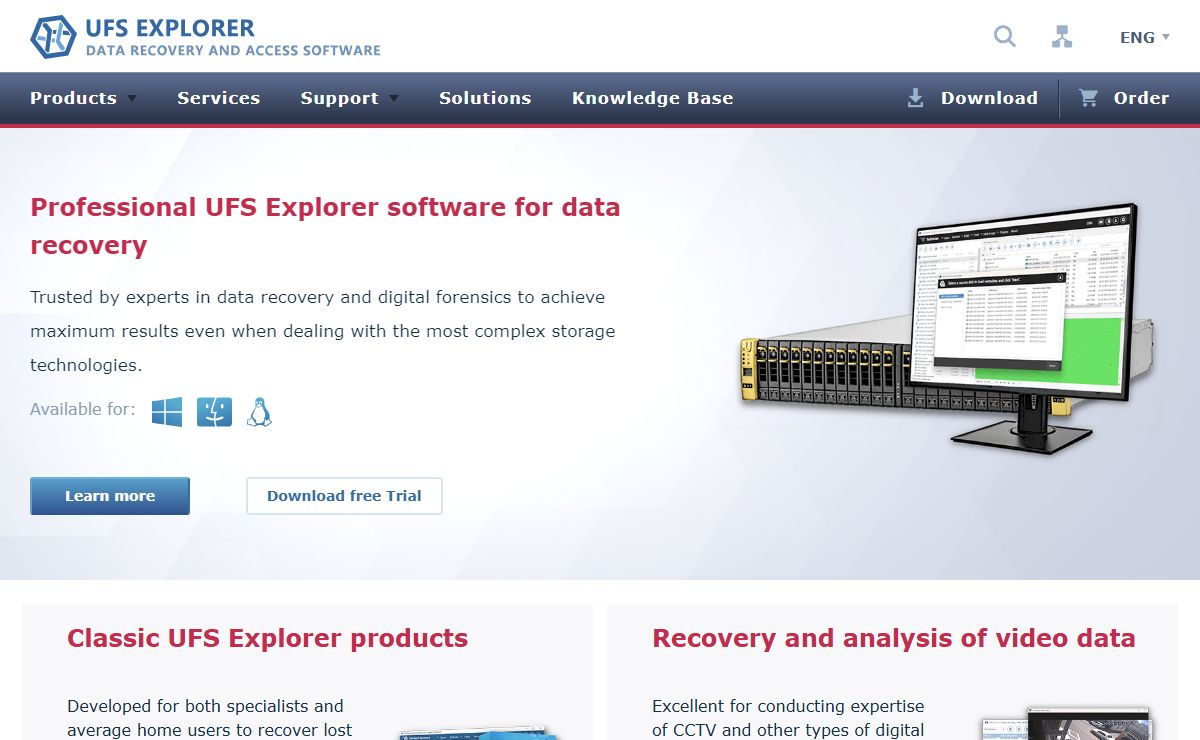
Task: Open the Order page link
Action: pos(1141,98)
